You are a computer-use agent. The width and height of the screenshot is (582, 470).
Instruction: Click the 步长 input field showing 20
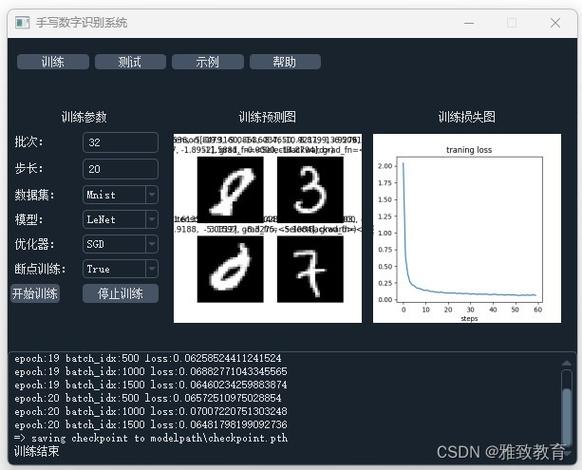[121, 169]
